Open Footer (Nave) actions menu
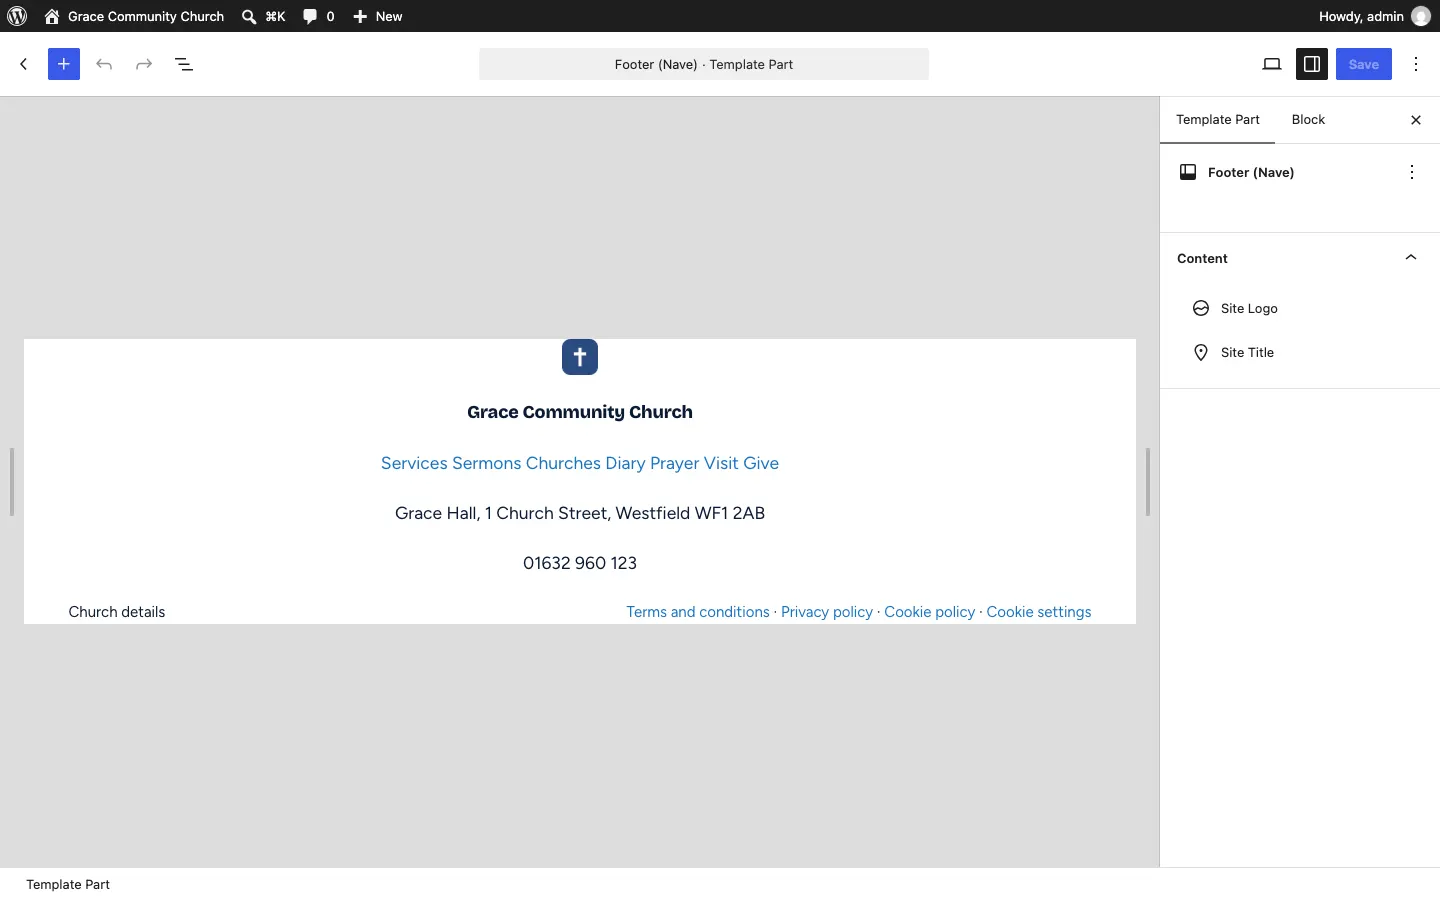 pos(1412,172)
